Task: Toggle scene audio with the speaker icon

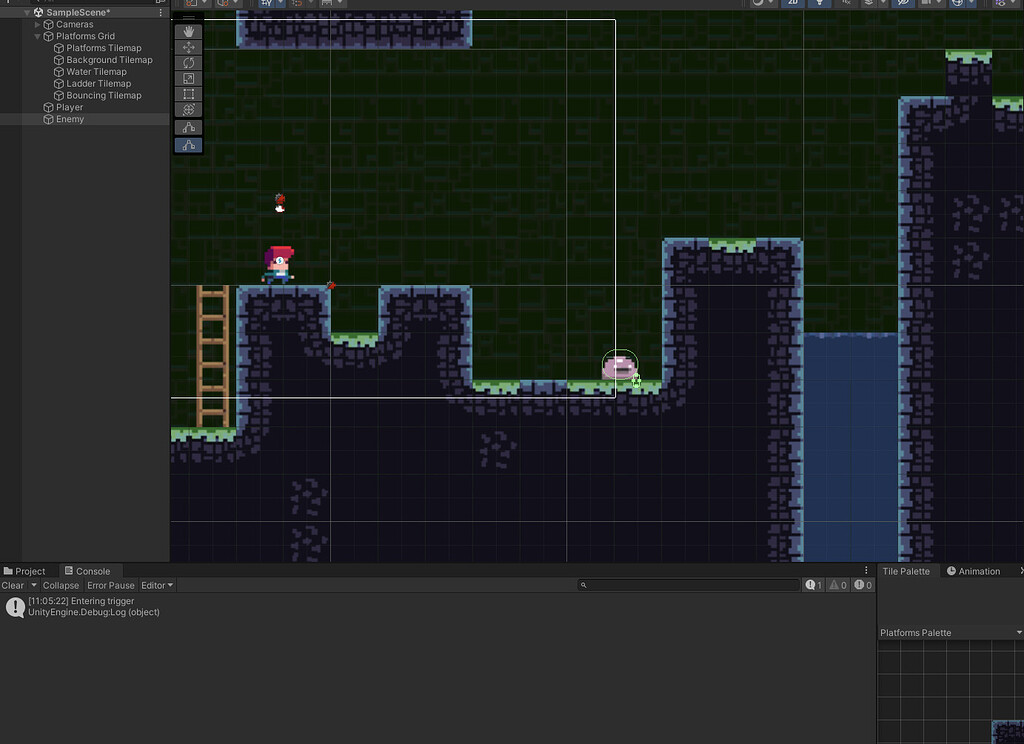Action: [x=846, y=4]
